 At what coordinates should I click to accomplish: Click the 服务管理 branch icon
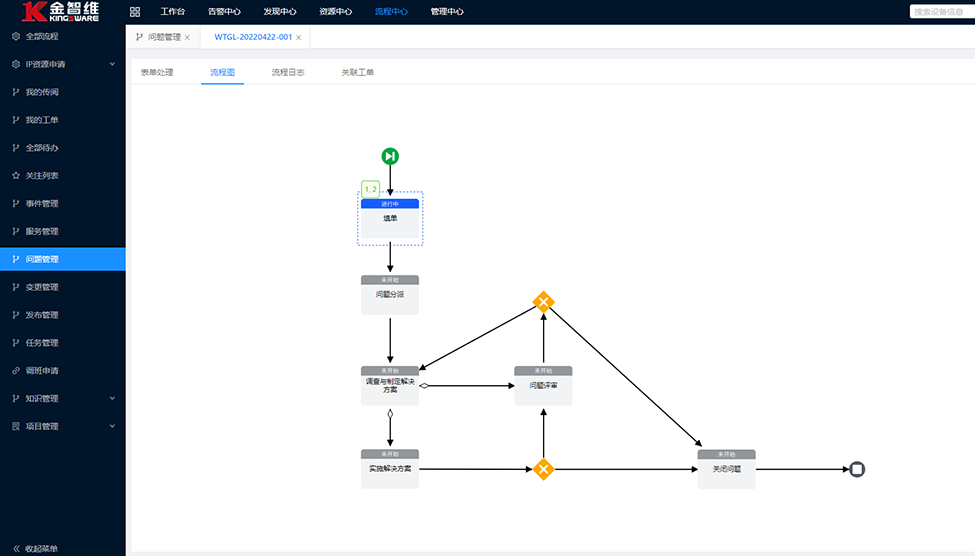click(x=16, y=231)
